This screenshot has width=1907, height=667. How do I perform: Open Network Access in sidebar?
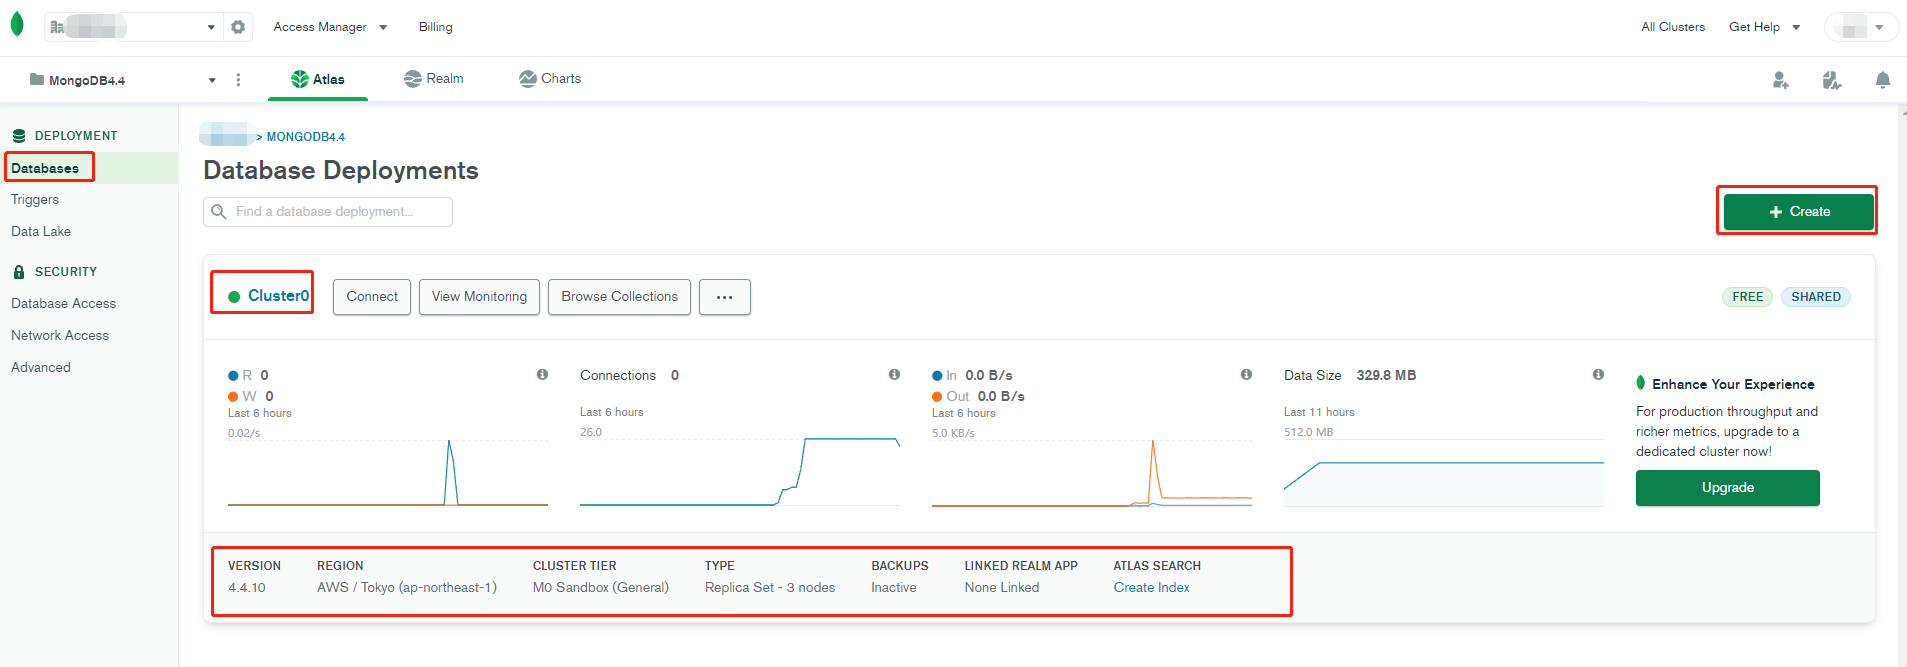(x=60, y=335)
